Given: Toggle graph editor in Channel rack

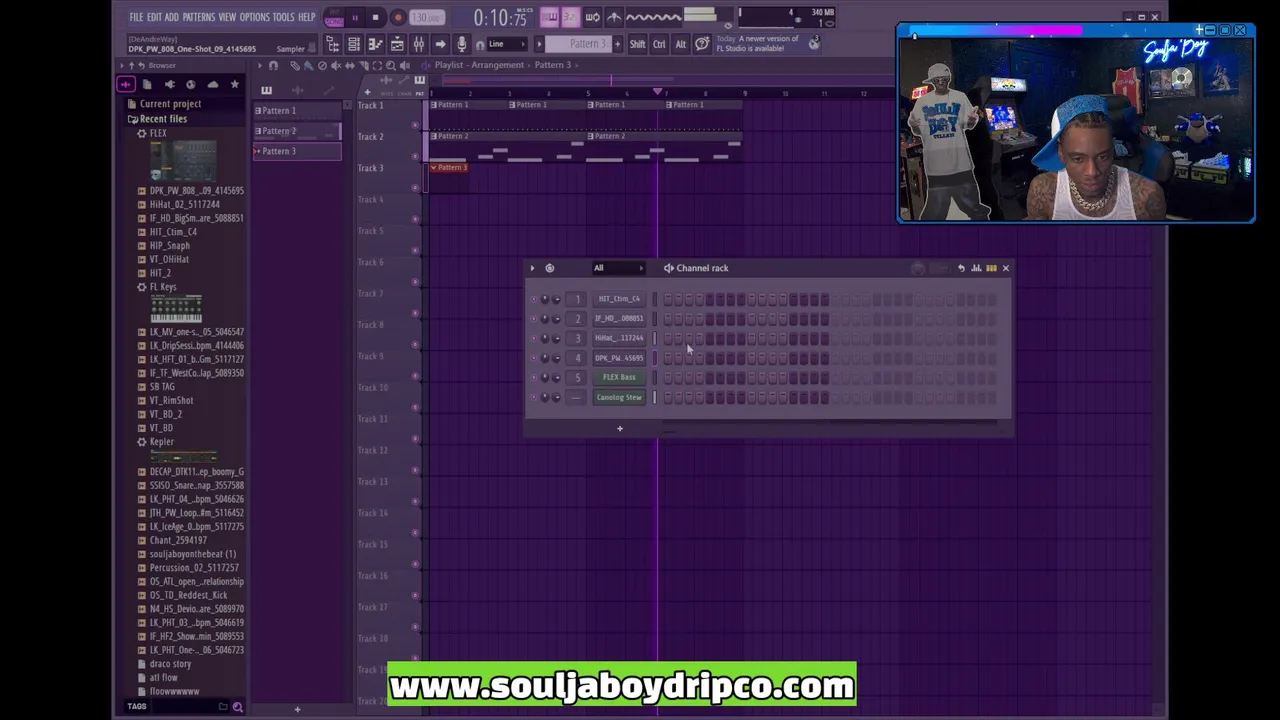Looking at the screenshot, I should [976, 268].
